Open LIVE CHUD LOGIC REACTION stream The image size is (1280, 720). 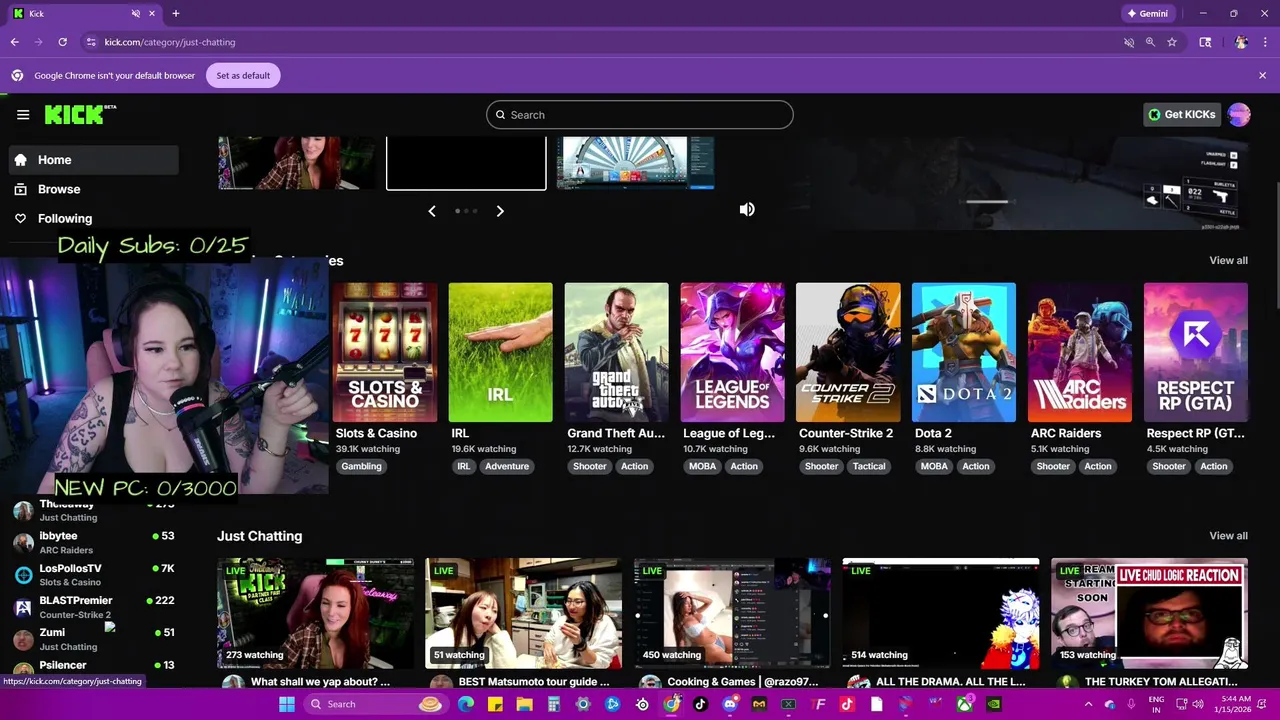pyautogui.click(x=1149, y=613)
